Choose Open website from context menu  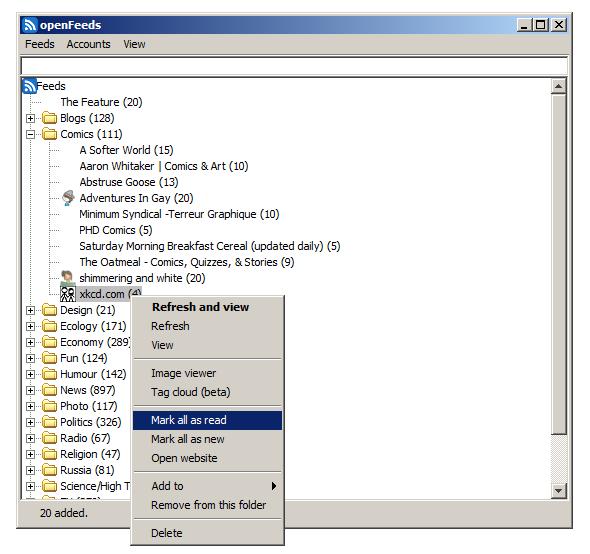tap(208, 458)
